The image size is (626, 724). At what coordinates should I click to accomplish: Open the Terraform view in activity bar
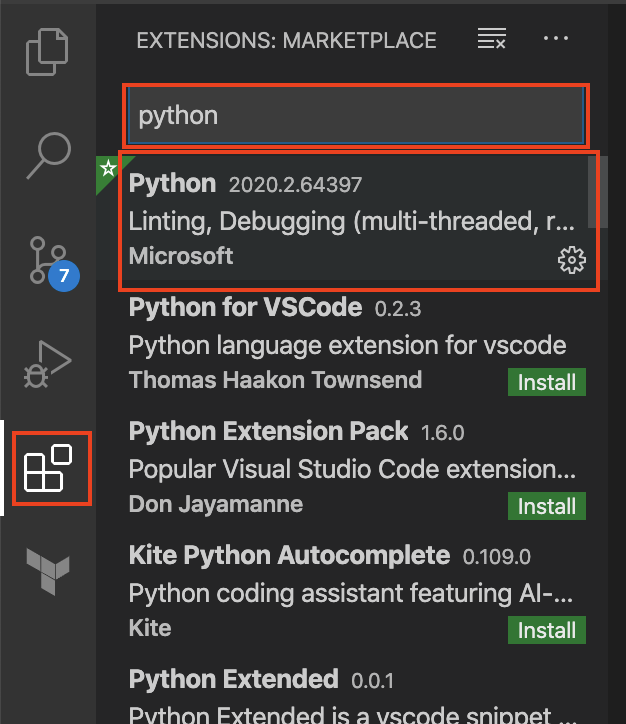pyautogui.click(x=48, y=572)
